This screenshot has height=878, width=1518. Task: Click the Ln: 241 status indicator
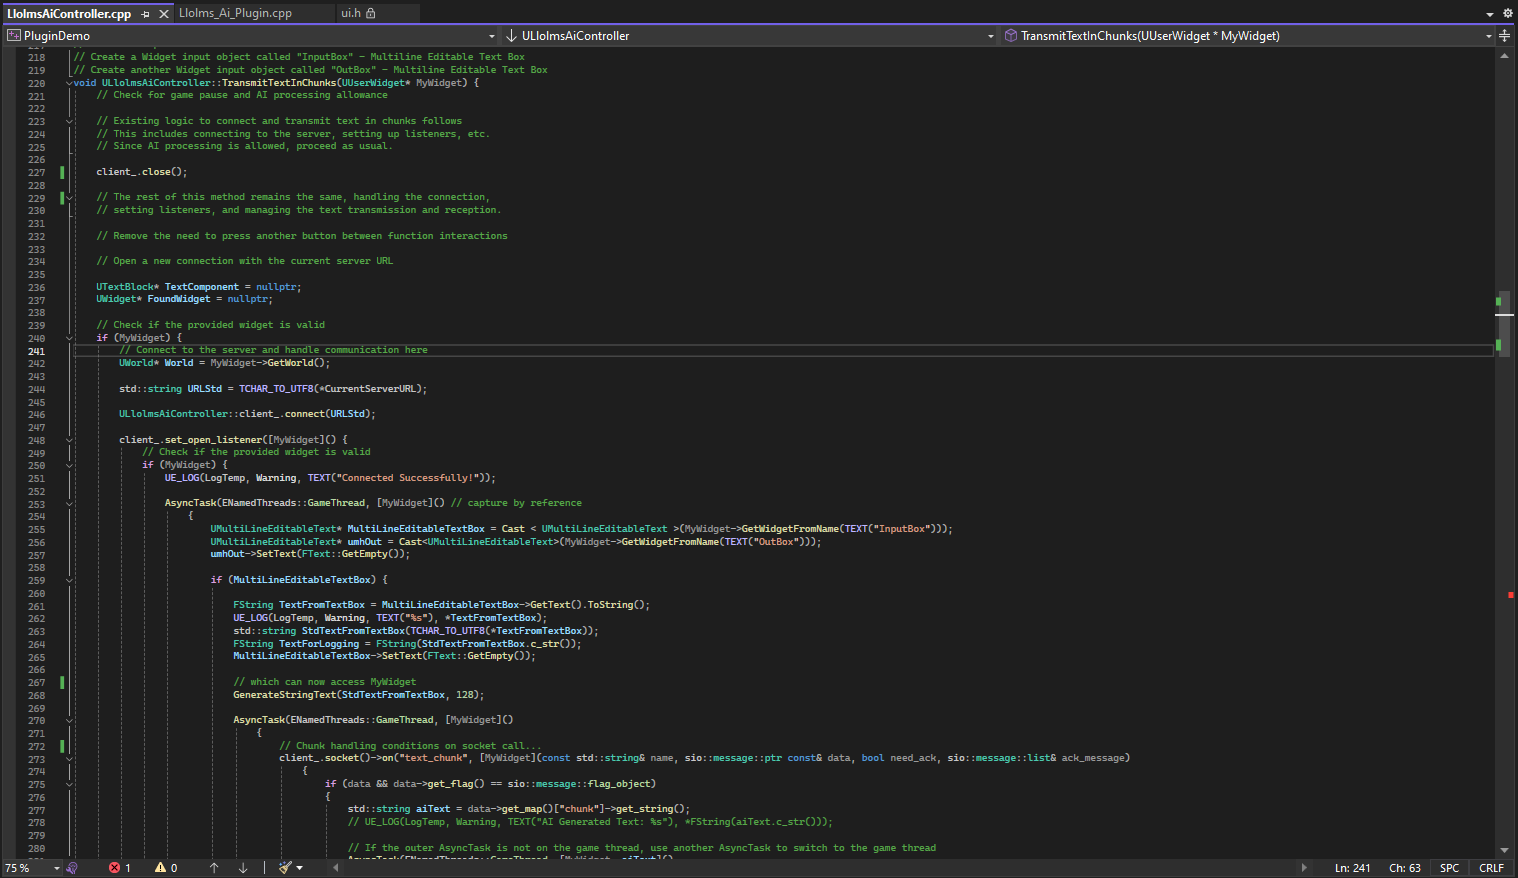tap(1352, 868)
